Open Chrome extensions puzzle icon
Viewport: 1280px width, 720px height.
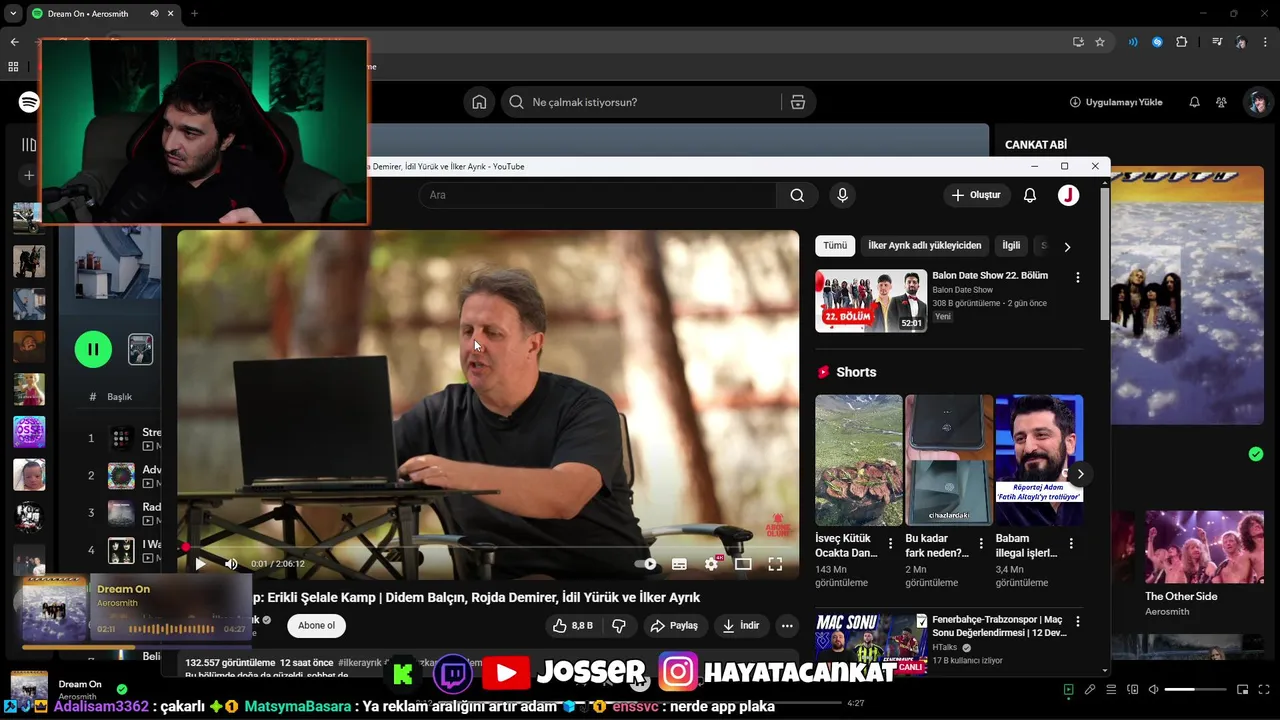tap(1181, 42)
